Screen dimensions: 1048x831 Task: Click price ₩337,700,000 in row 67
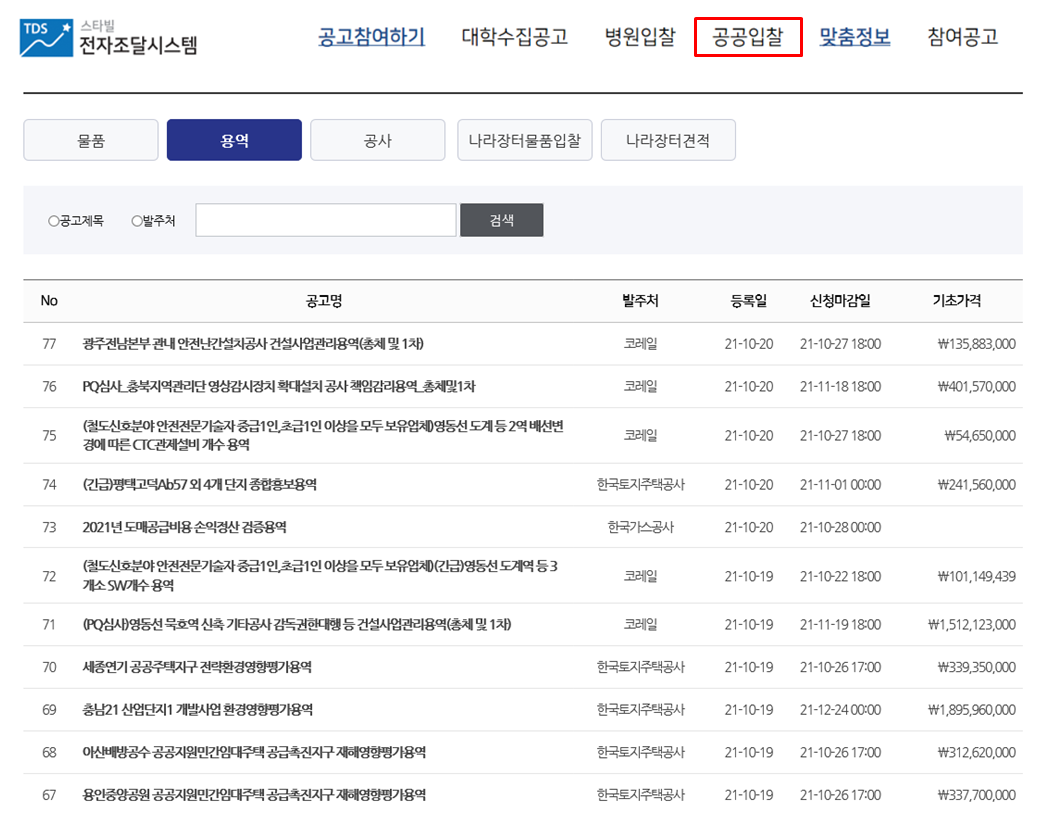point(976,795)
